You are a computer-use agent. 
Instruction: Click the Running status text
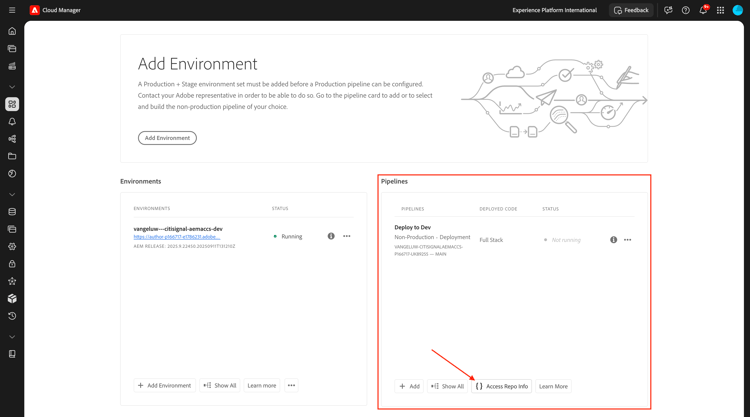point(292,237)
